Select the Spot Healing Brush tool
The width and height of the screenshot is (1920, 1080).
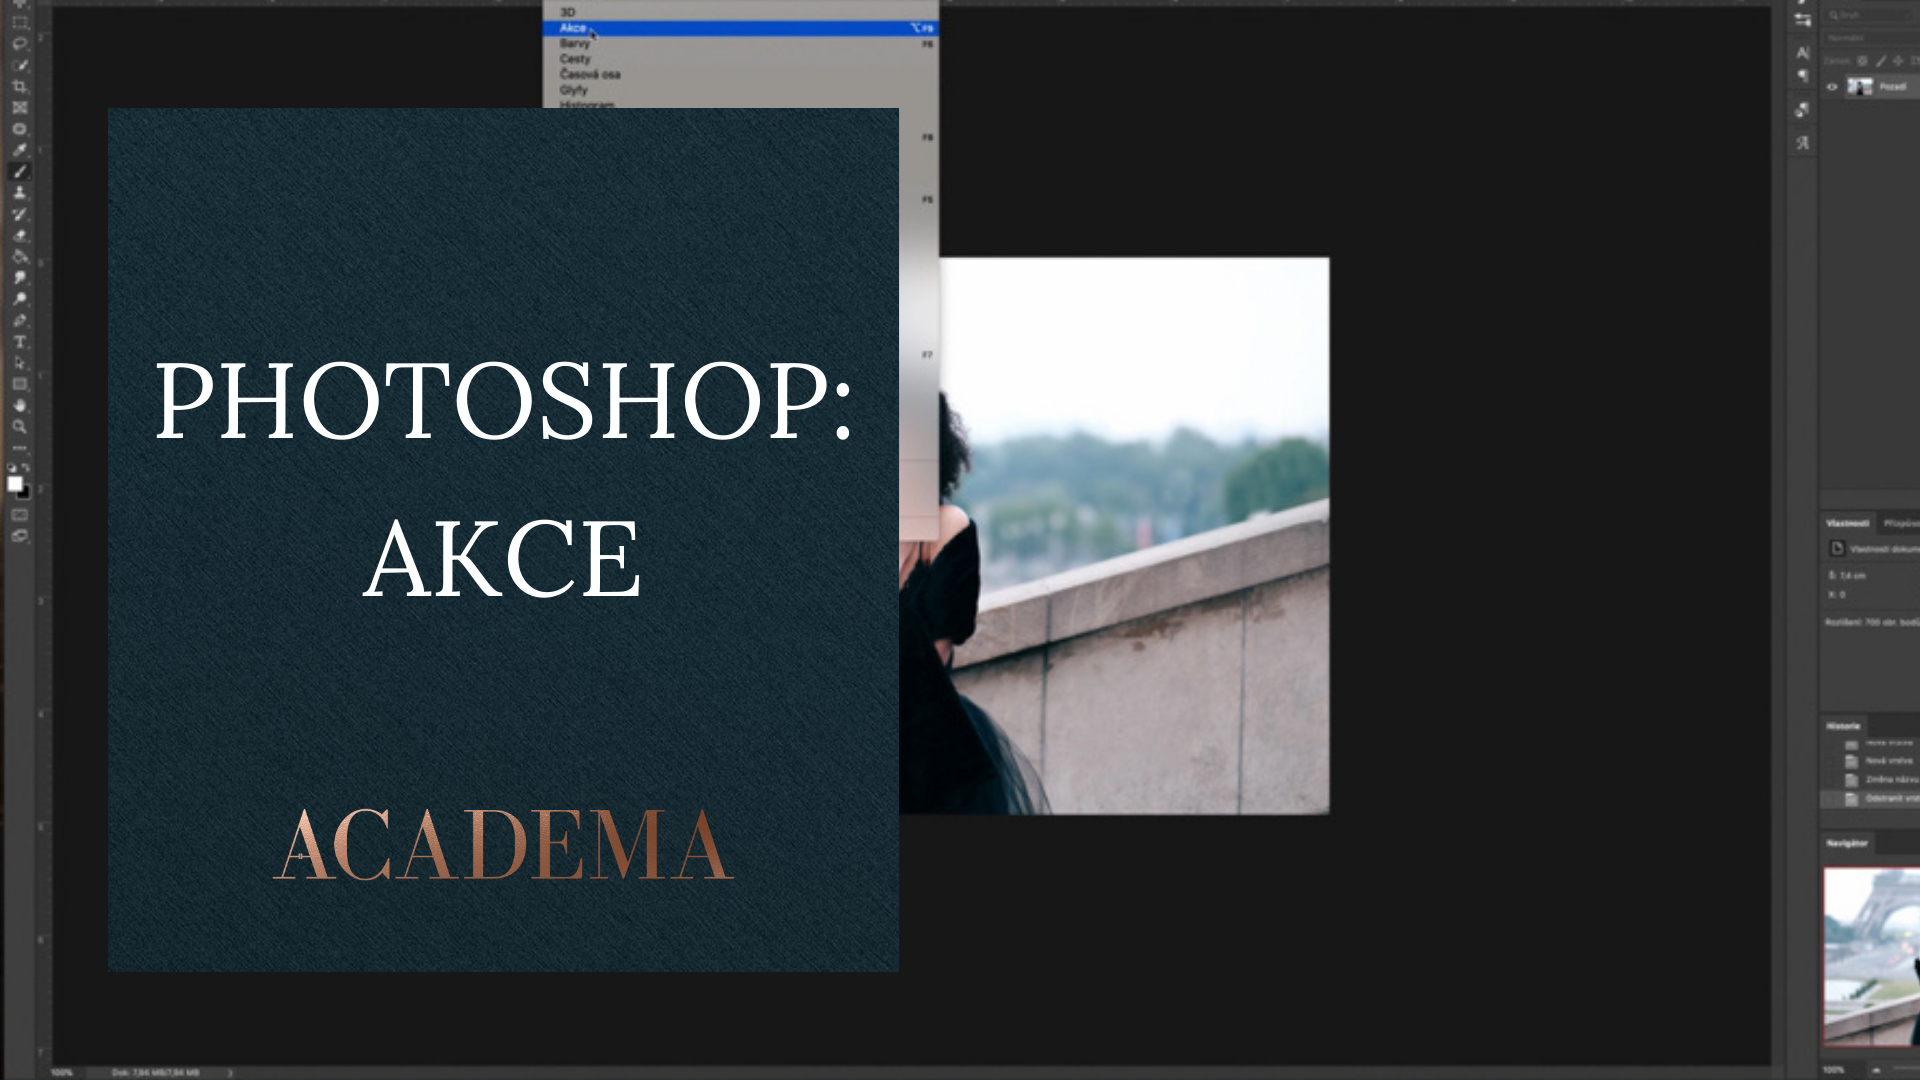tap(19, 129)
